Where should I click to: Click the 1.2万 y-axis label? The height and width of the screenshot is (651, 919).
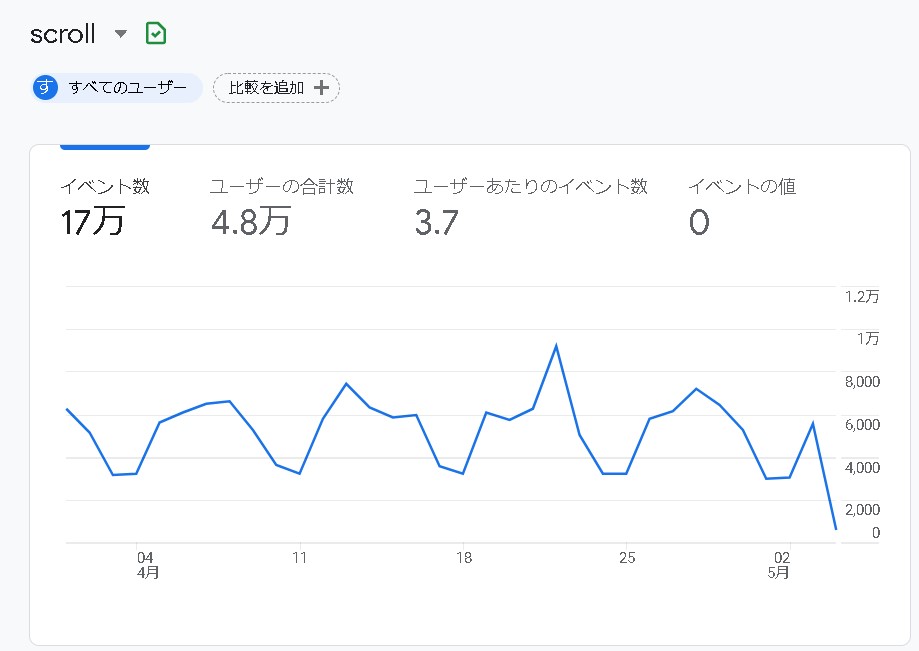tap(862, 297)
